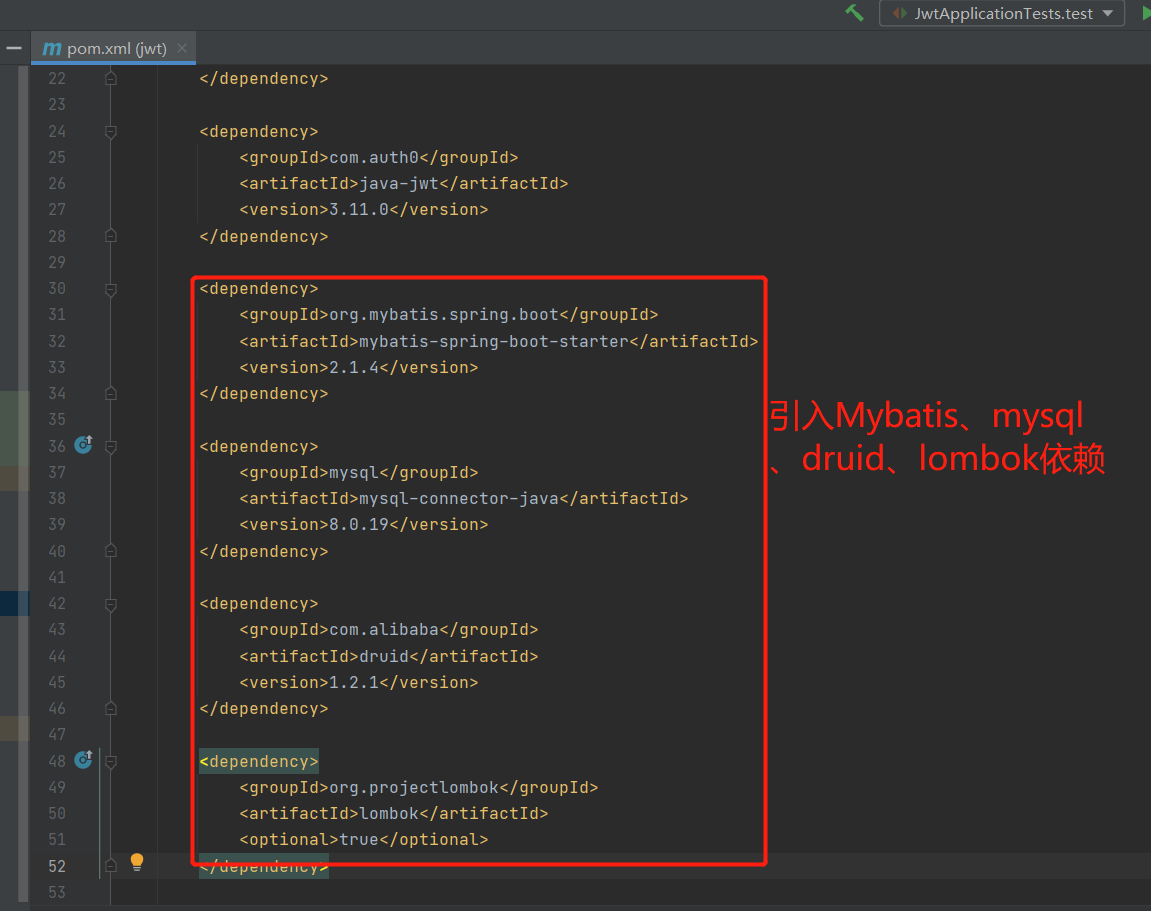Click the version 2.1.4 text

[354, 368]
